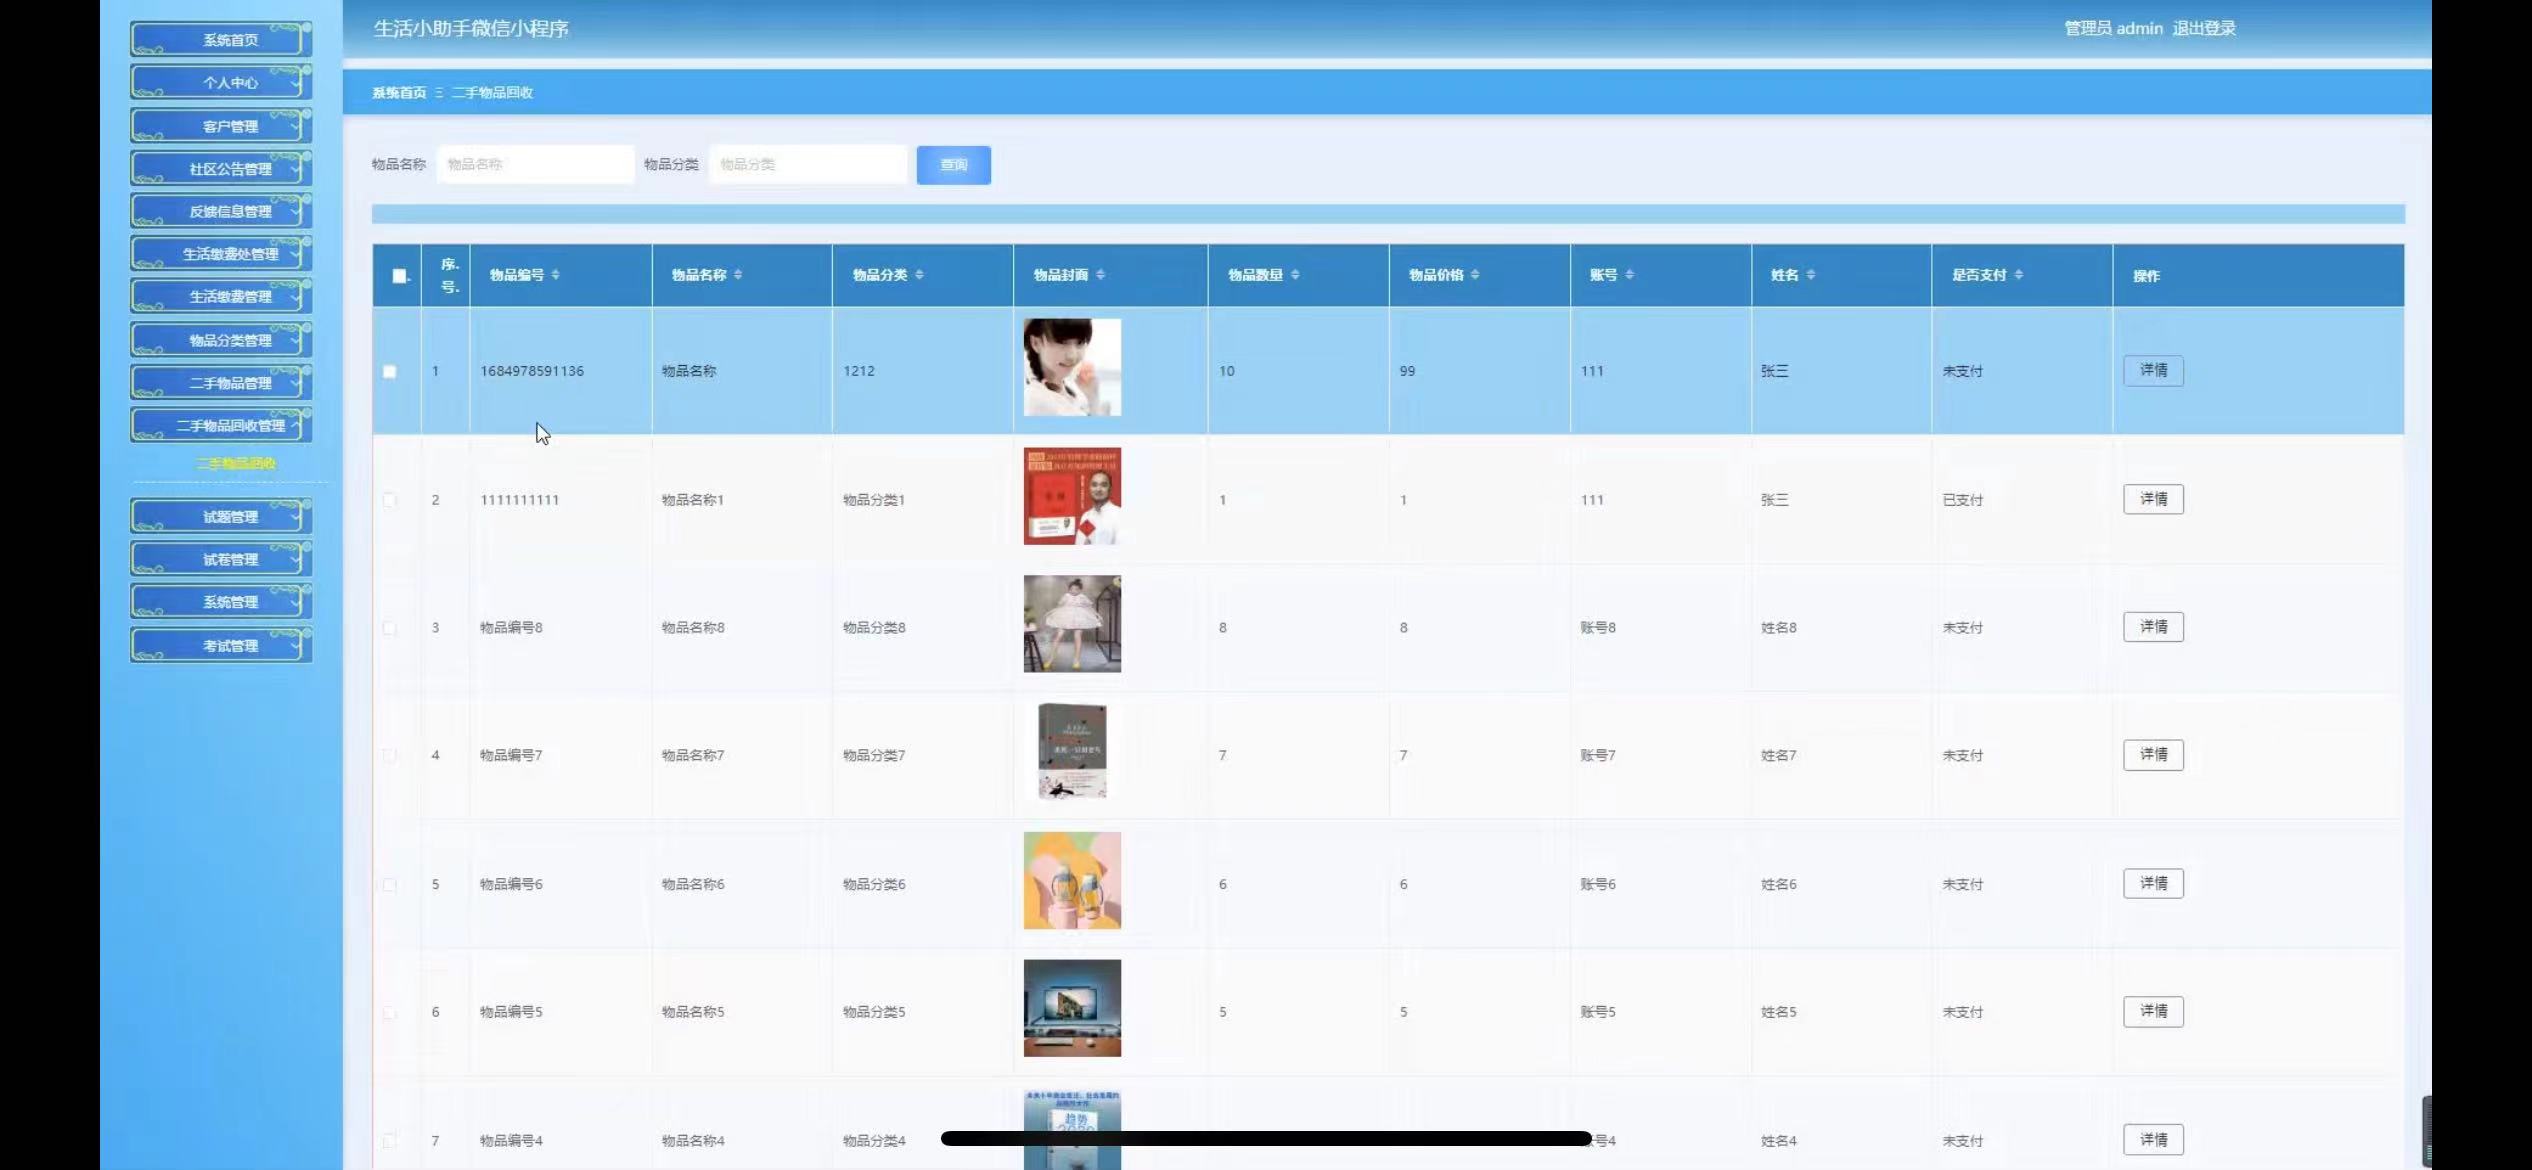The height and width of the screenshot is (1170, 2532).
Task: Click the 查询 search button
Action: (954, 165)
